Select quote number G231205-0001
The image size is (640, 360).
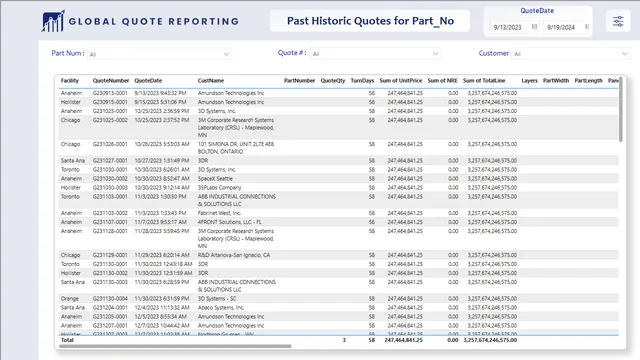tap(110, 316)
